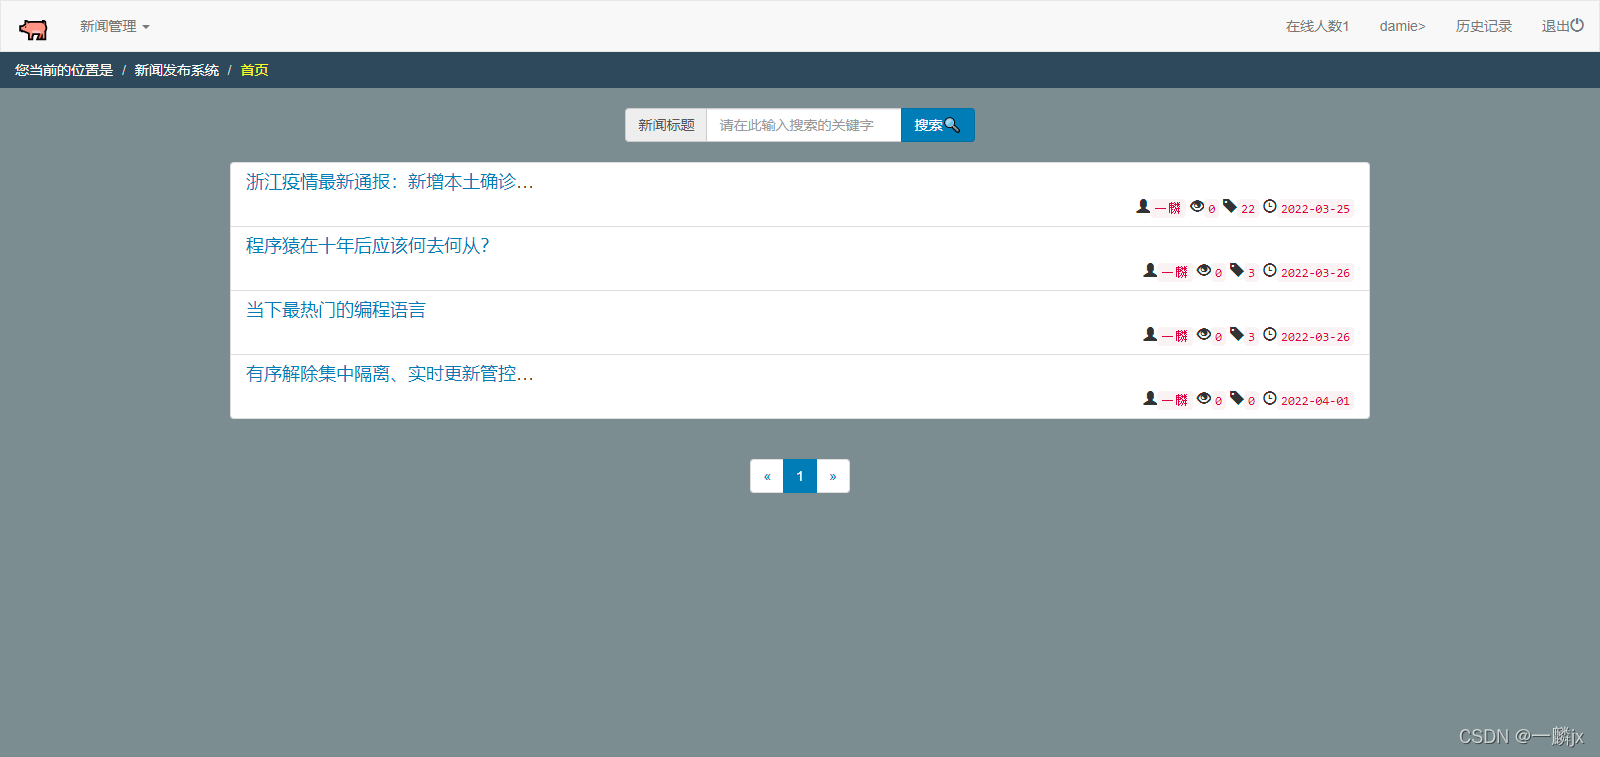Click tag icon on 当下最热门 row
Image resolution: width=1600 pixels, height=757 pixels.
tap(1237, 334)
